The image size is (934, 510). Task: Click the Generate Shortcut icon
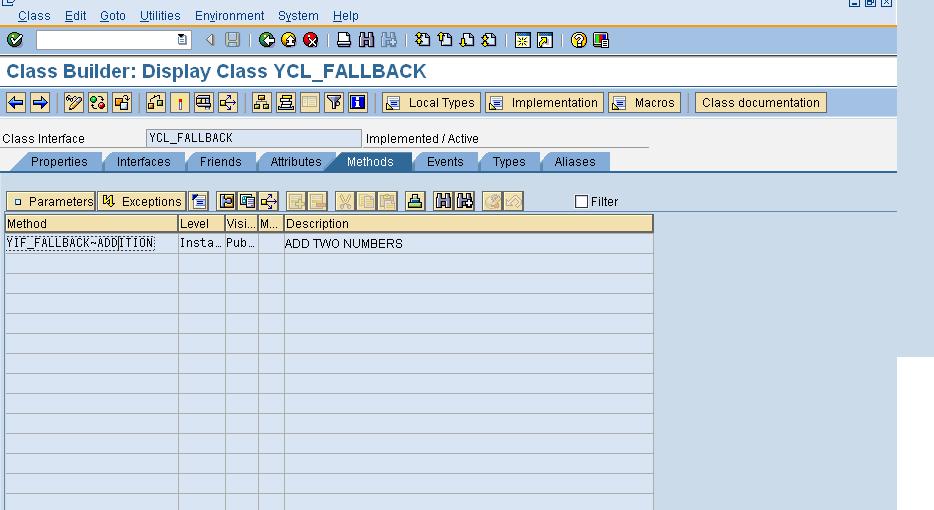coord(544,40)
